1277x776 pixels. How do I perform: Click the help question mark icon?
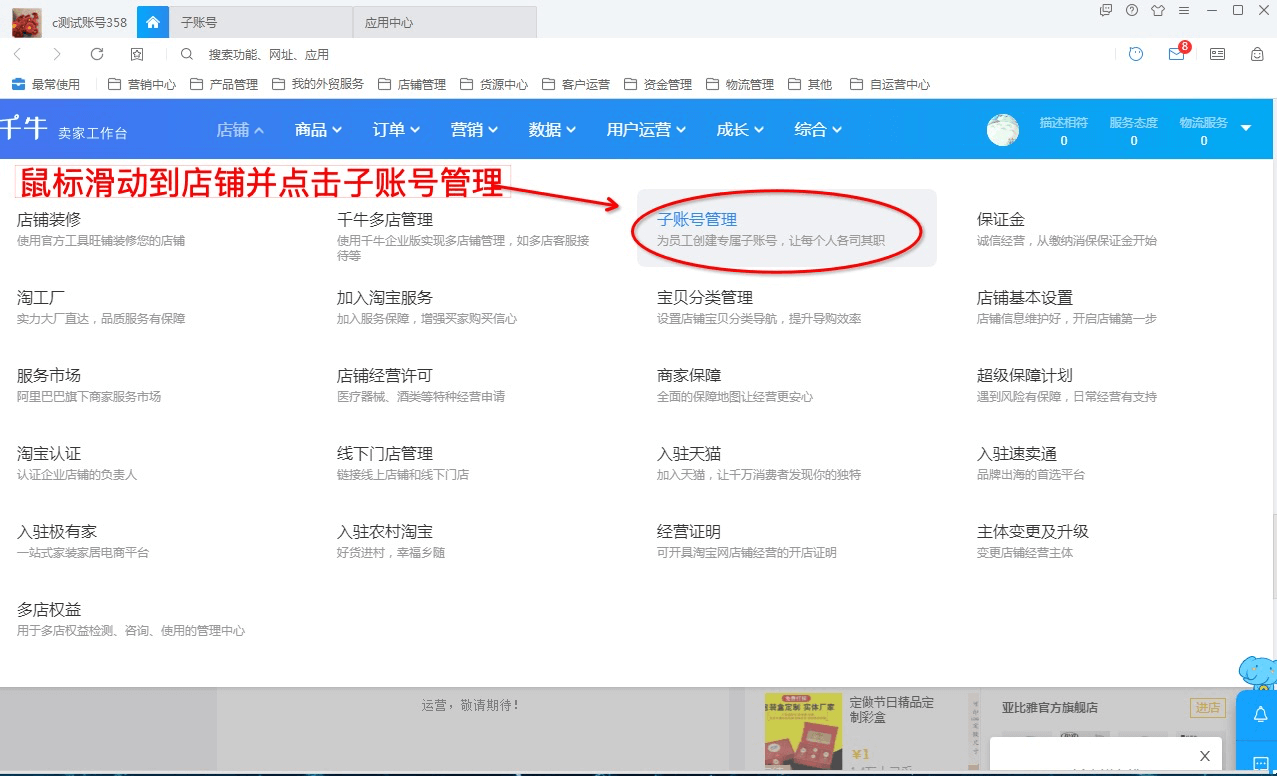pyautogui.click(x=1132, y=10)
